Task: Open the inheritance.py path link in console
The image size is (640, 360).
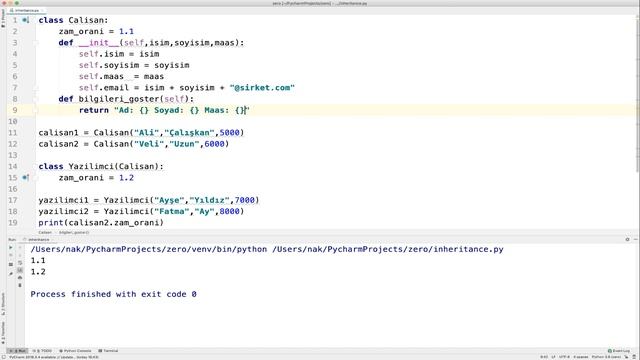Action: [x=388, y=249]
